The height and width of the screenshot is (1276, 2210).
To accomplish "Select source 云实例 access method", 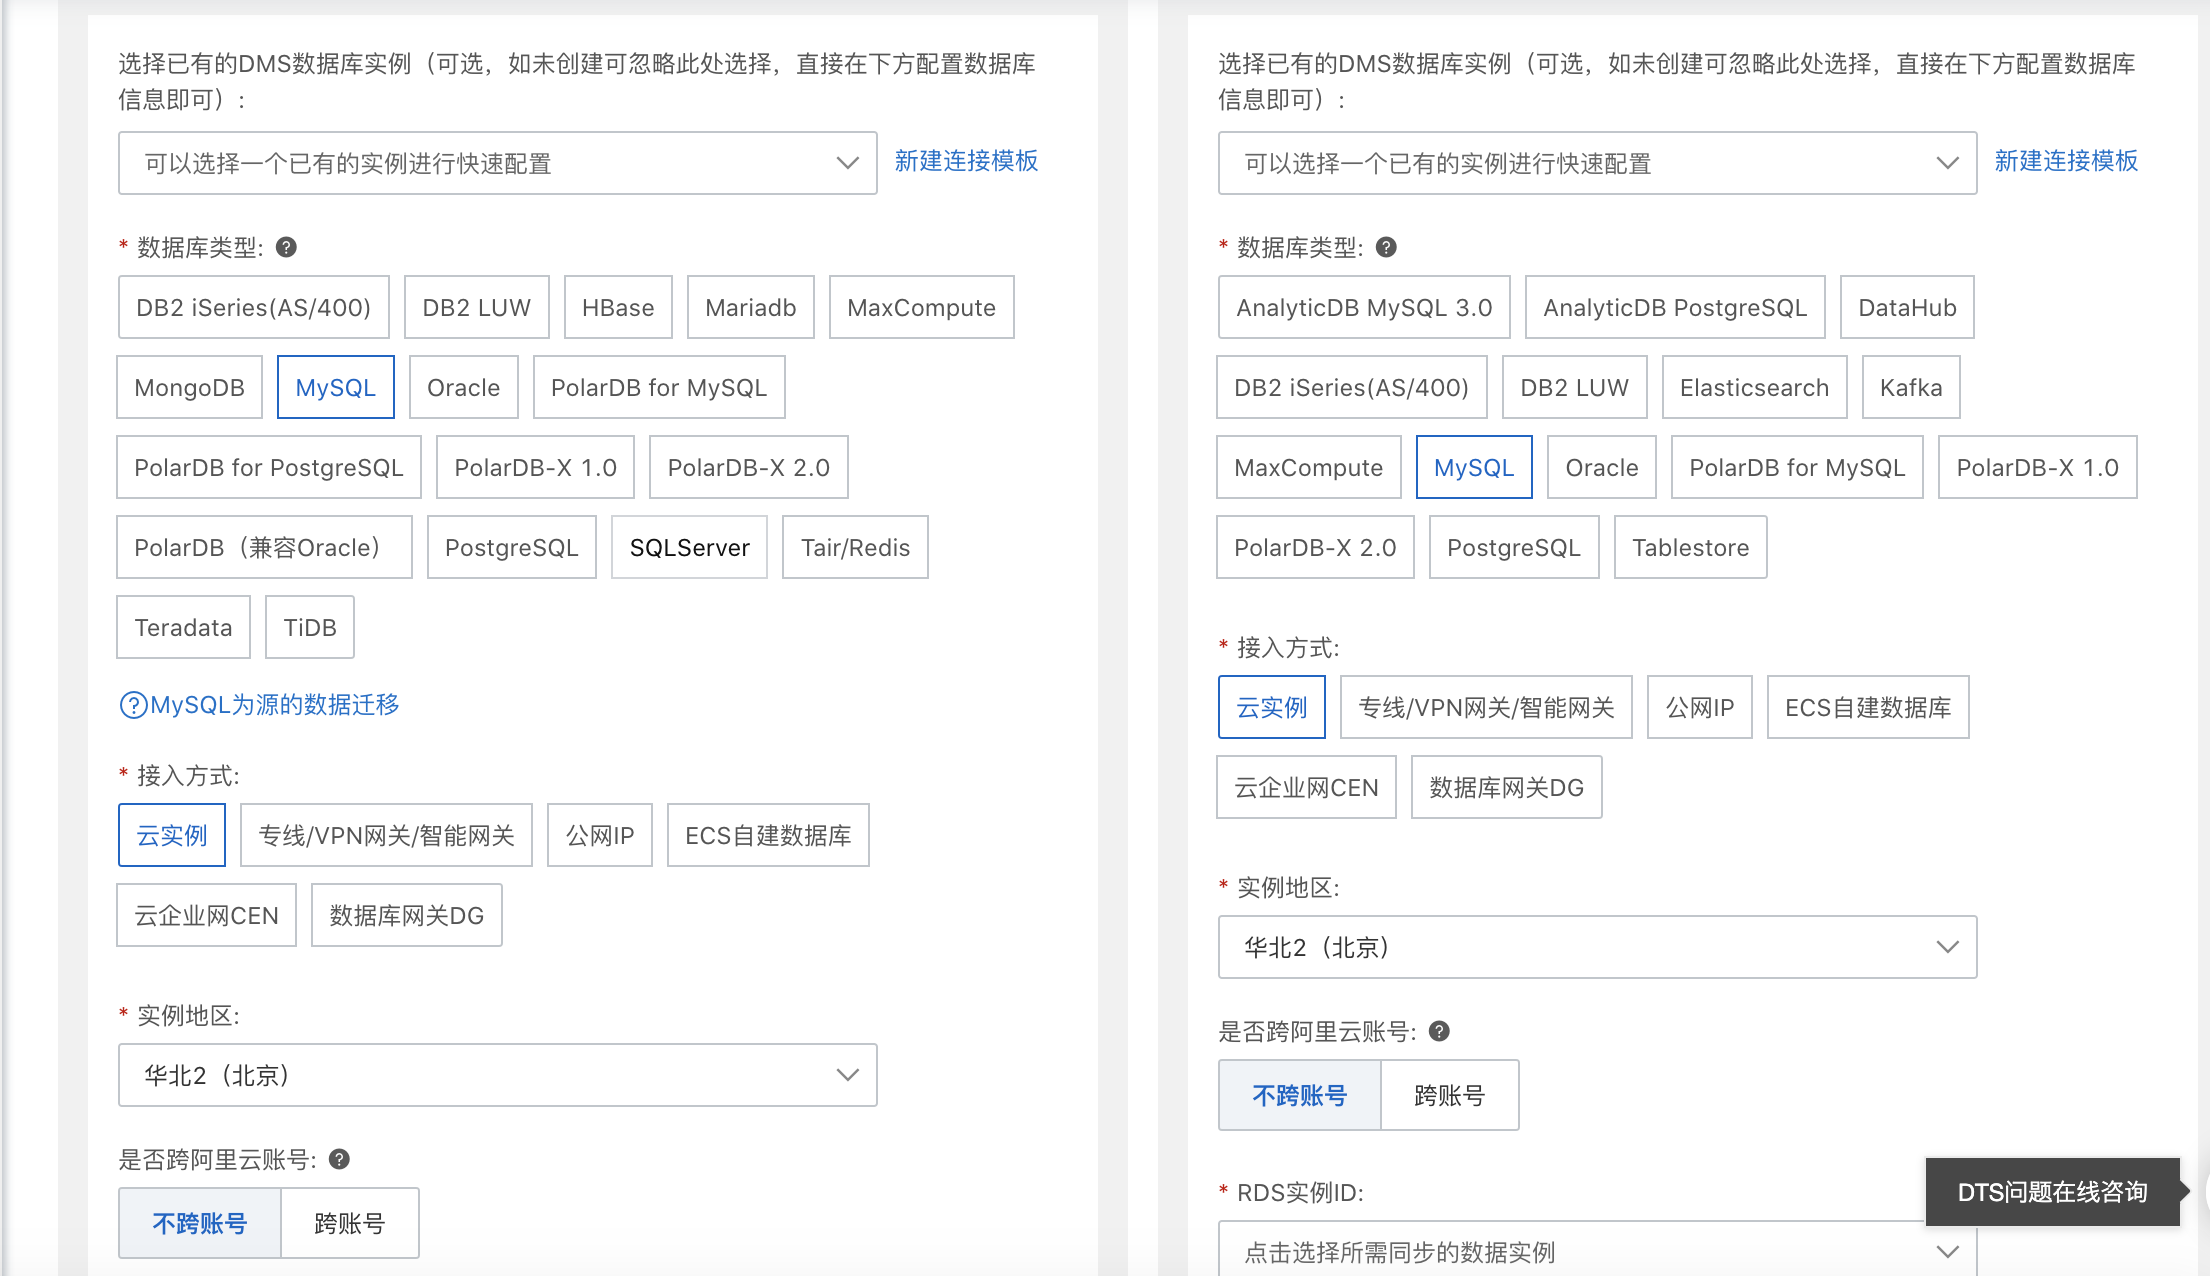I will [x=172, y=835].
